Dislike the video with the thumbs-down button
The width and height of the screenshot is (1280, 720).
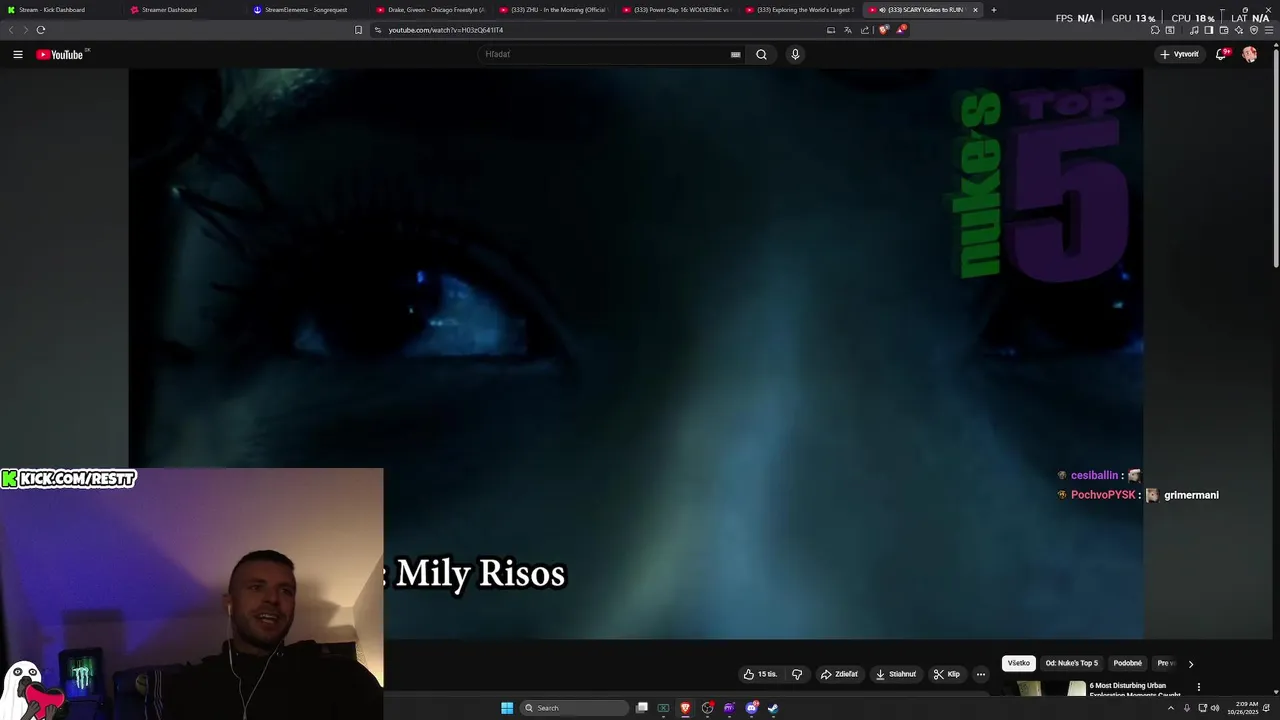(797, 674)
